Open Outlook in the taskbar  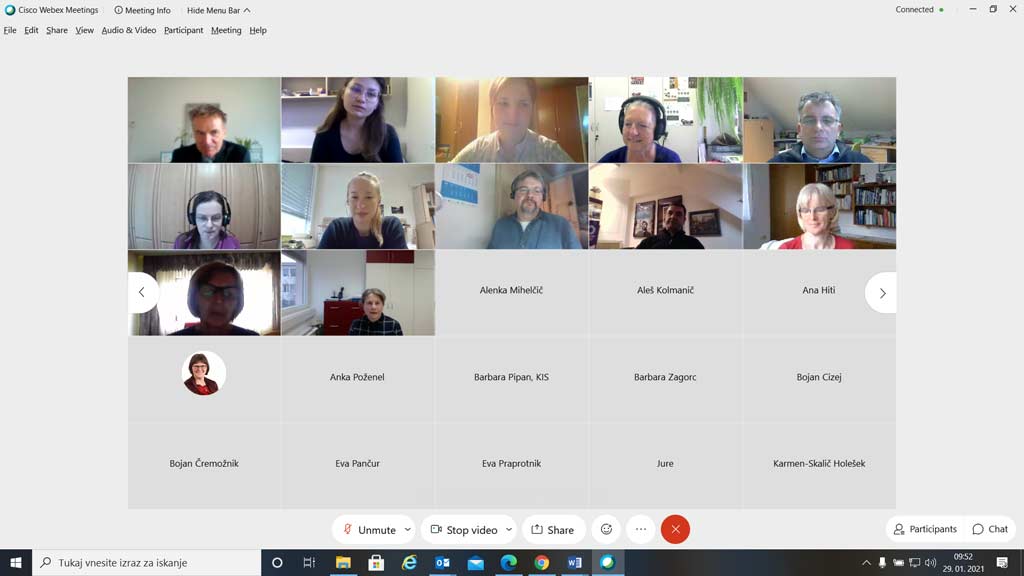(x=442, y=562)
